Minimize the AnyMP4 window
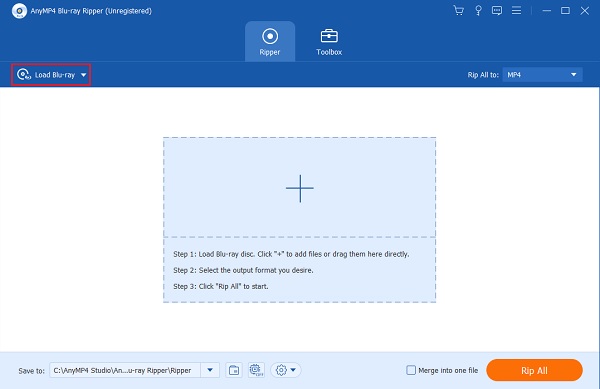 coord(546,11)
